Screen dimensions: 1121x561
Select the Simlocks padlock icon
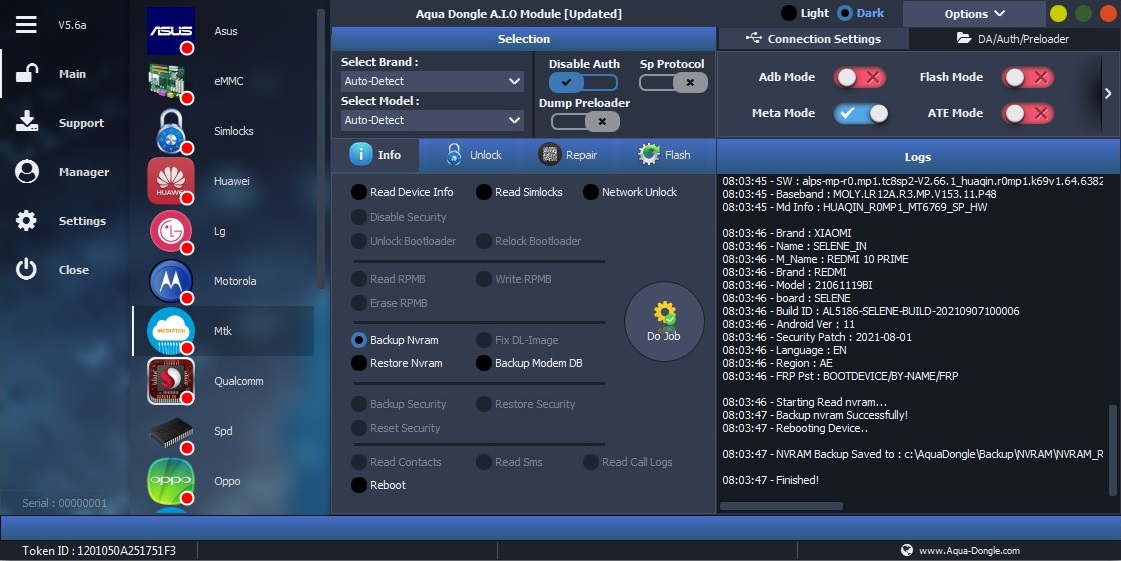point(171,131)
